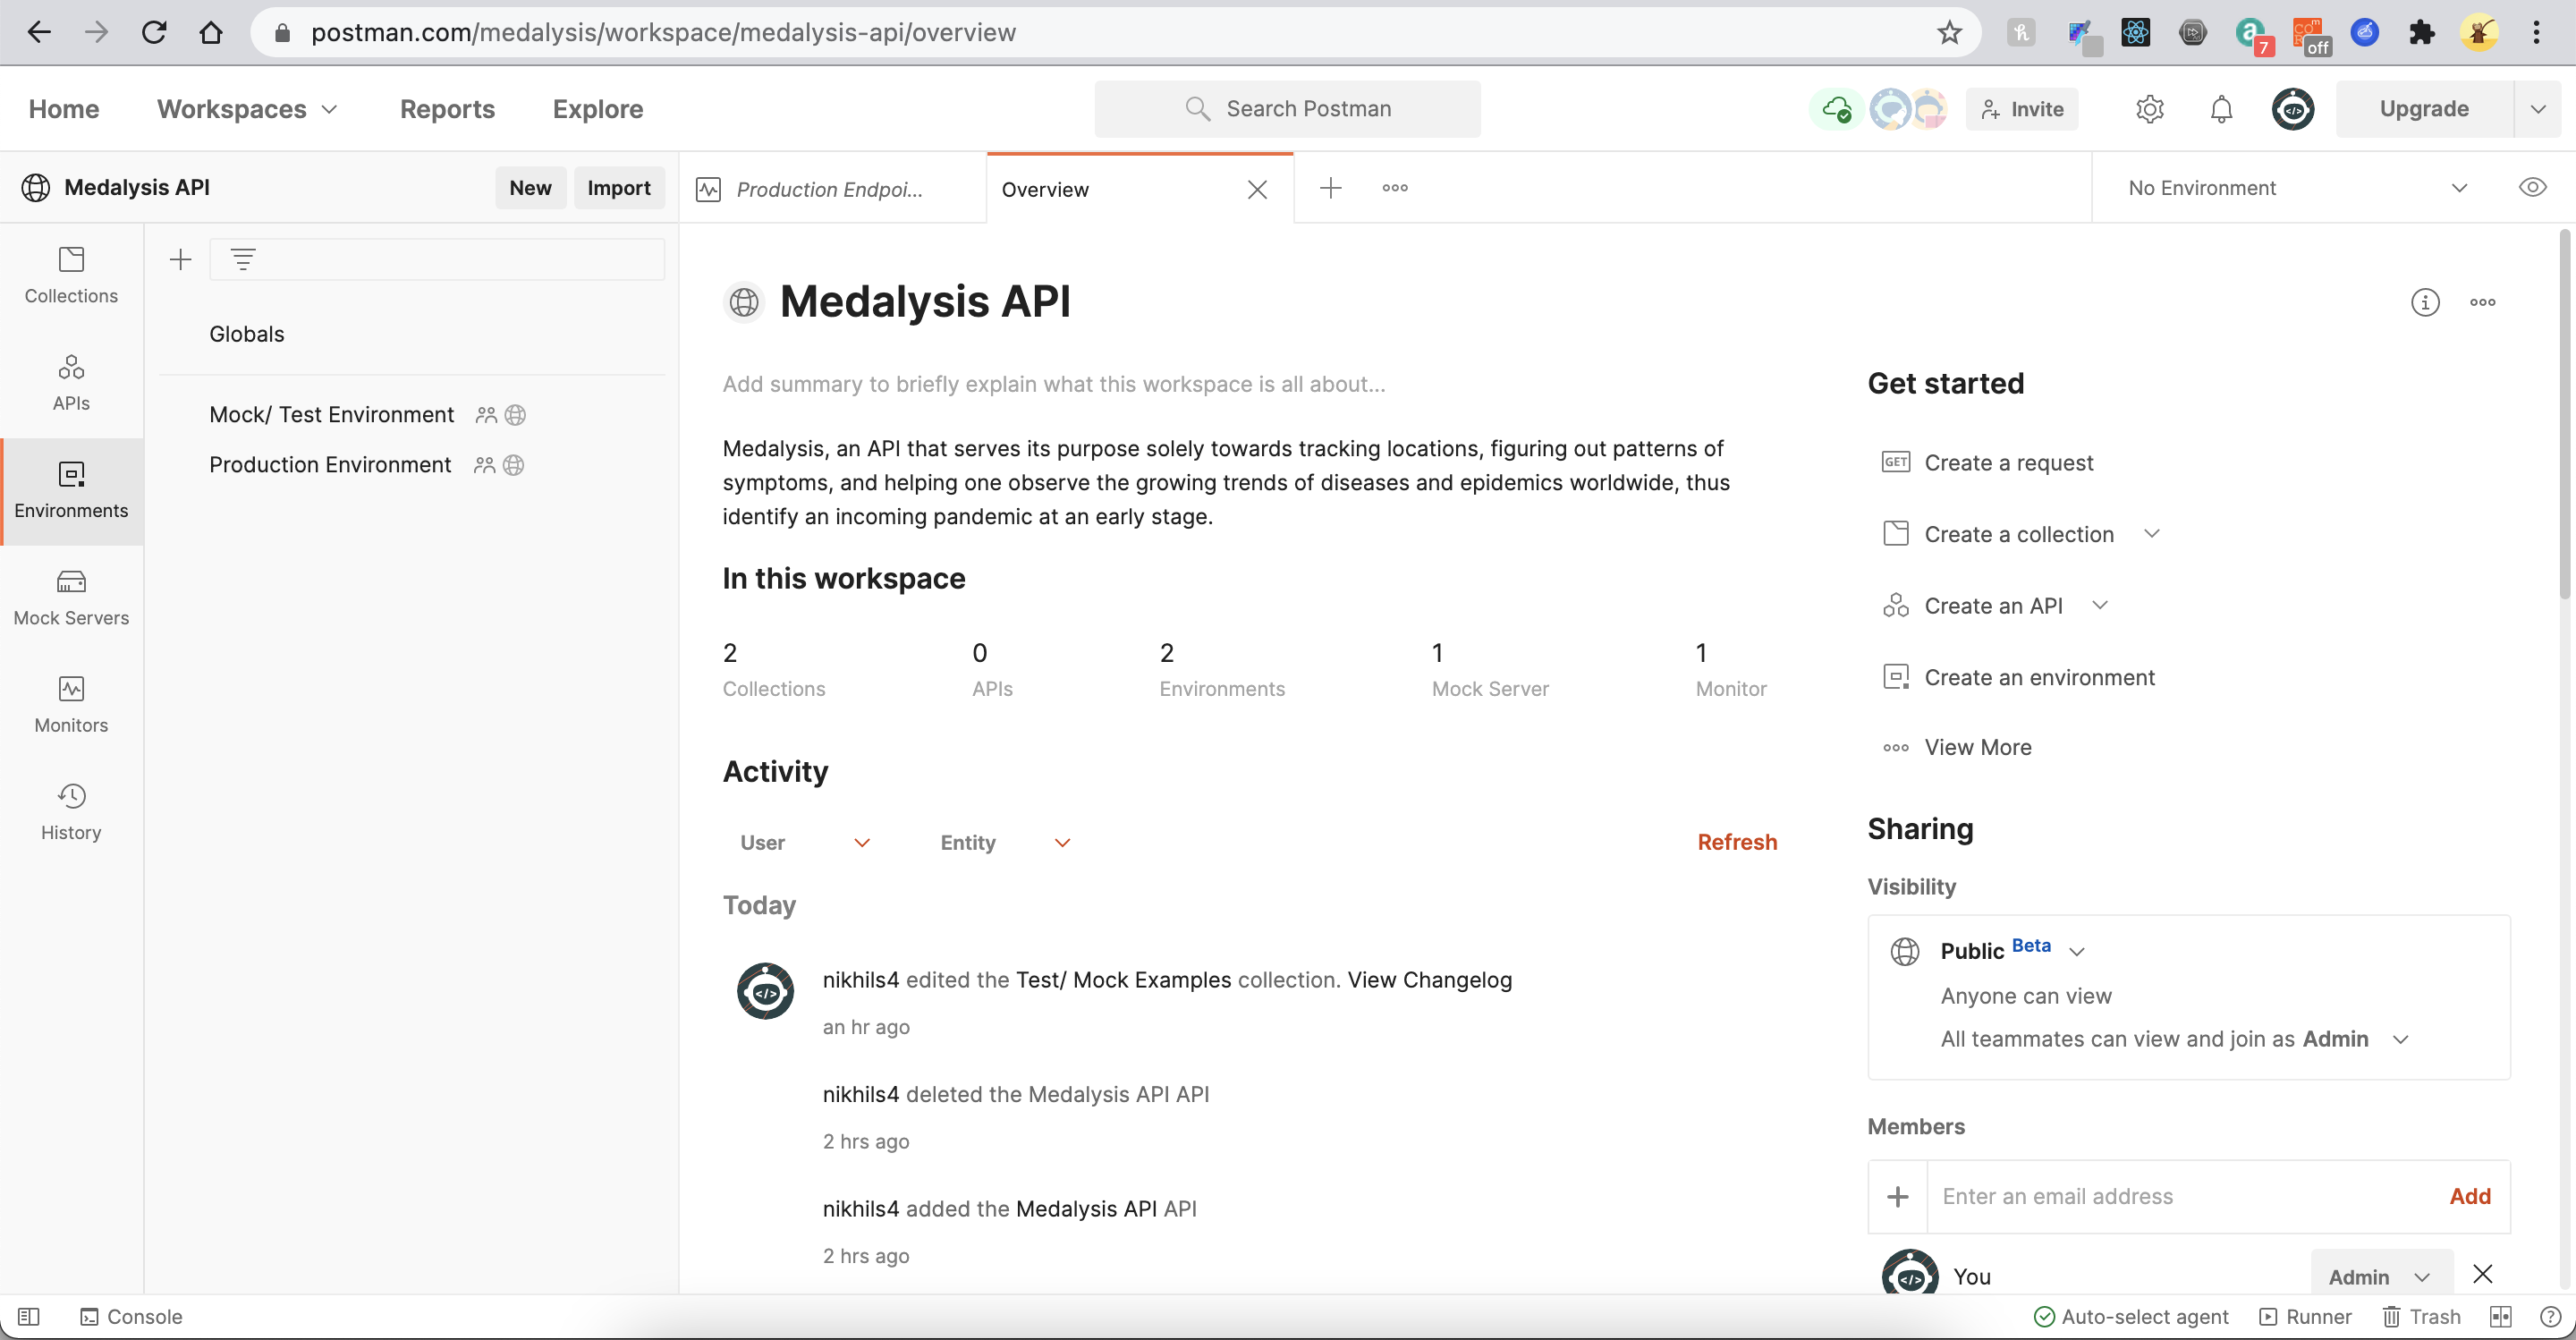Toggle the environment quick look eye
The image size is (2576, 1340).
point(2532,188)
